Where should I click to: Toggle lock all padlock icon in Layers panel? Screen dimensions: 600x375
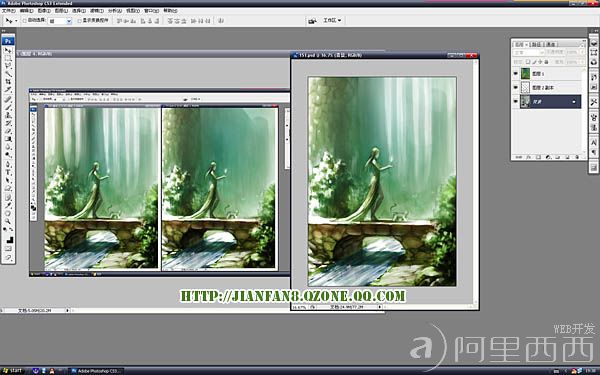coord(546,62)
